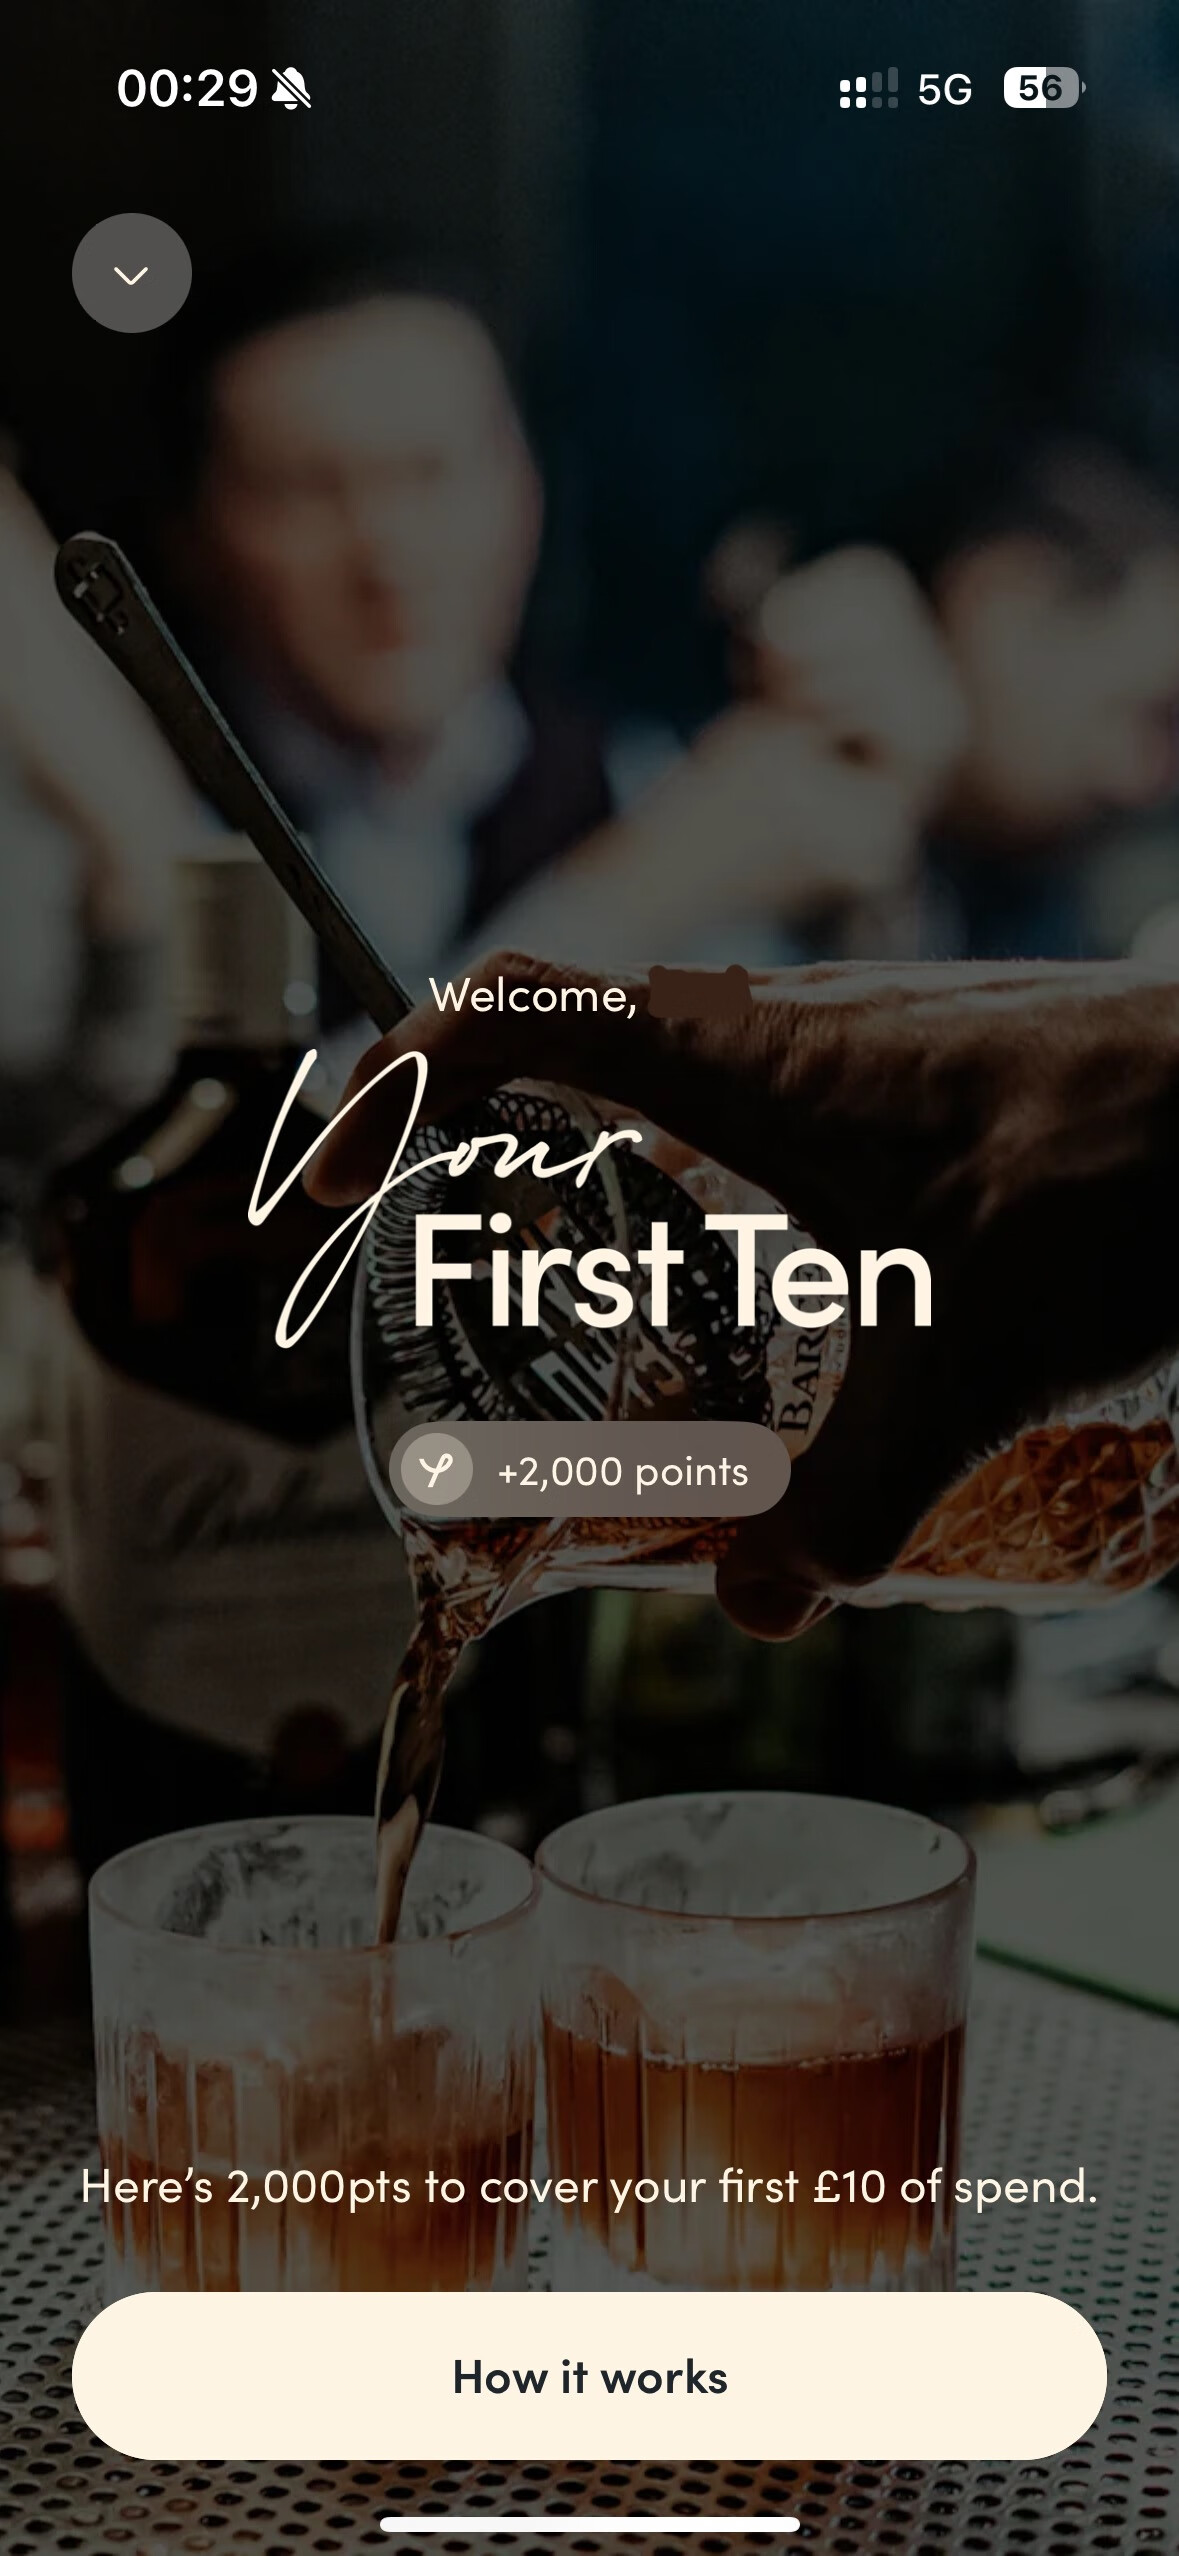Collapse the welcome screen with the chevron-down button

pyautogui.click(x=131, y=273)
